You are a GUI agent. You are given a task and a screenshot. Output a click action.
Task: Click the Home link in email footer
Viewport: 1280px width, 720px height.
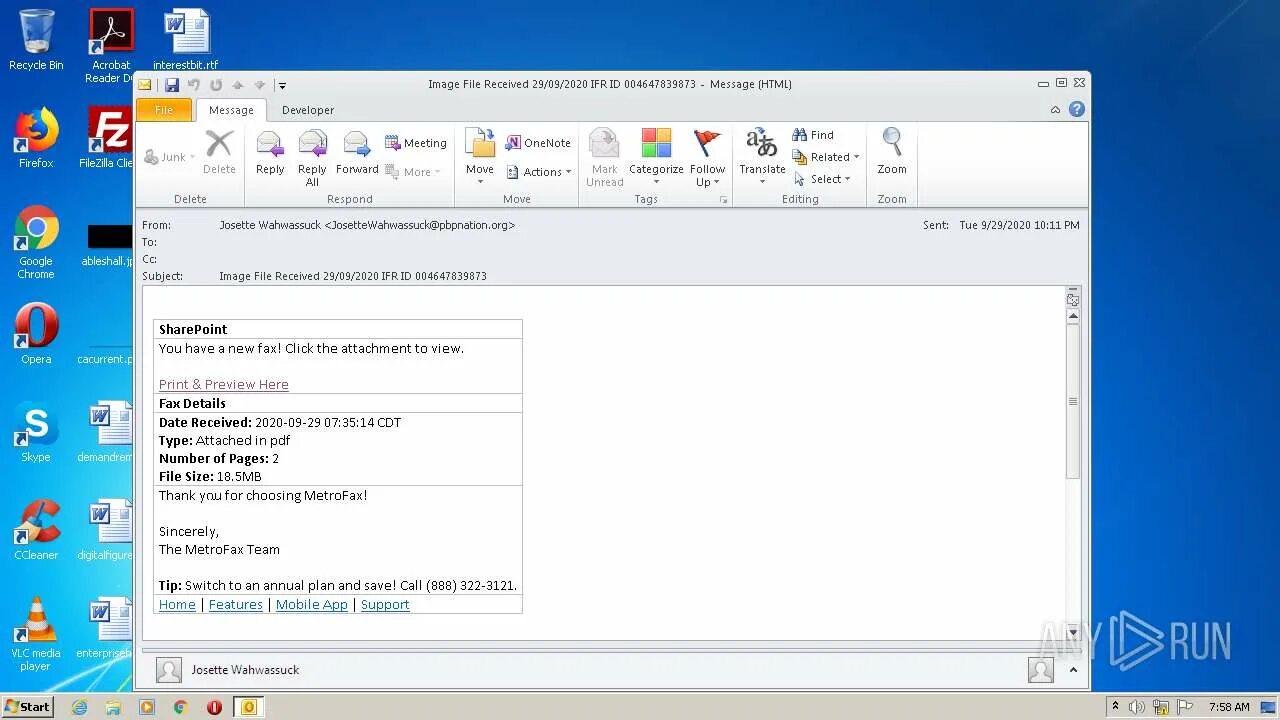(x=177, y=604)
